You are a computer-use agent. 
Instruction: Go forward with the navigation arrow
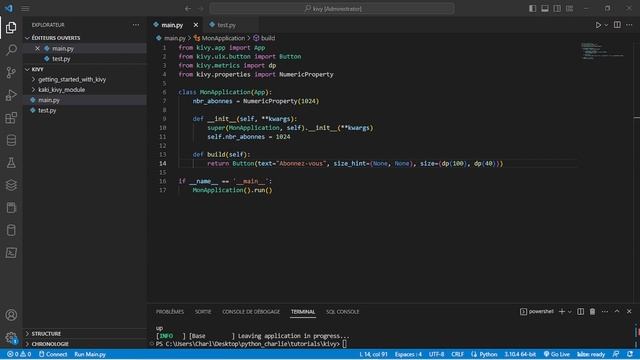(200, 9)
